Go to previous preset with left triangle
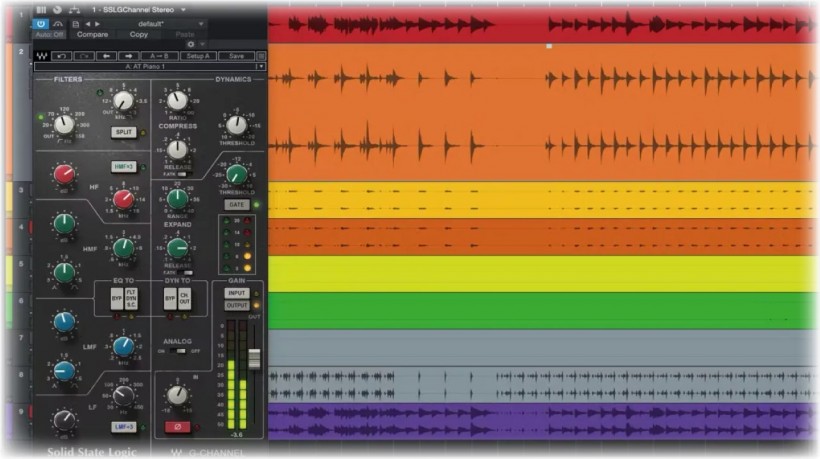 click(x=87, y=24)
